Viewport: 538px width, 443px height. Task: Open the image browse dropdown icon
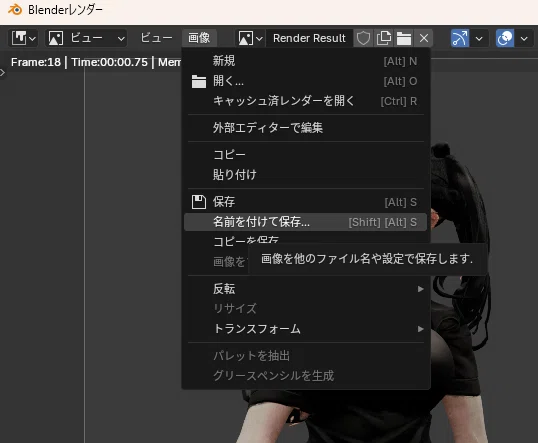tap(250, 38)
